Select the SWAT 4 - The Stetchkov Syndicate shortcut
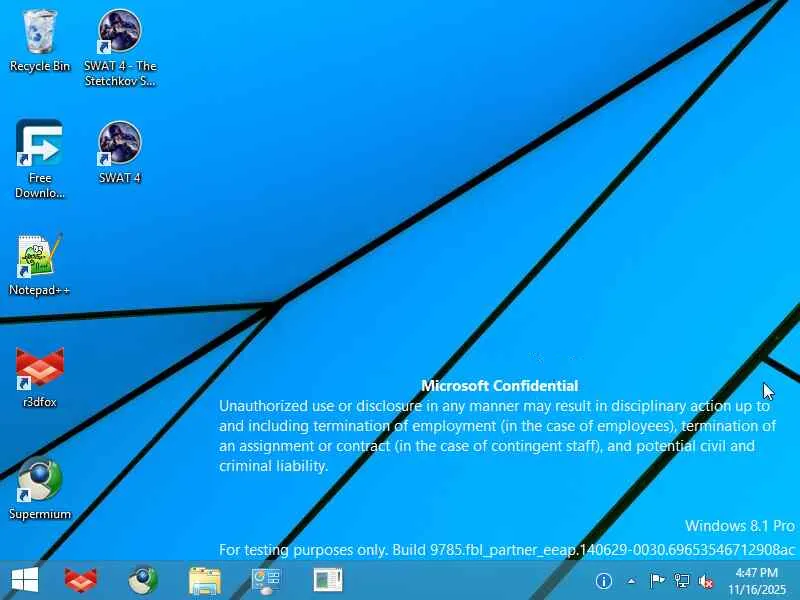This screenshot has width=800, height=600. point(120,48)
